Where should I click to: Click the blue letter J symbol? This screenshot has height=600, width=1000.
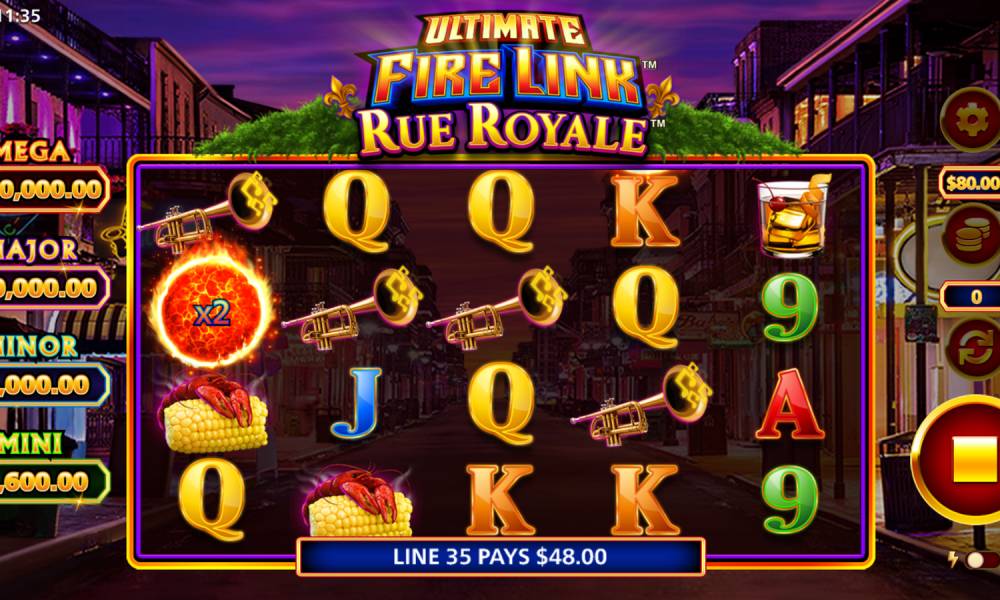tap(356, 403)
